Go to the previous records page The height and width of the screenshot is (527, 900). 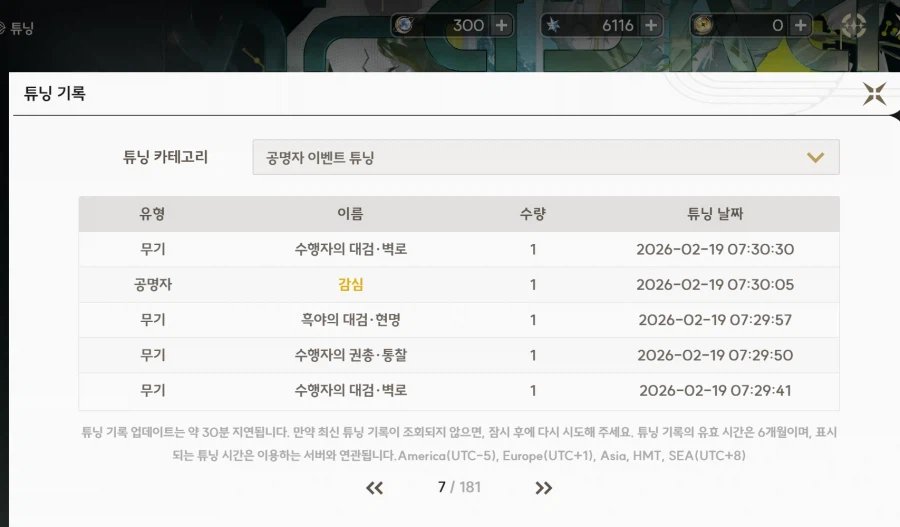(x=374, y=488)
